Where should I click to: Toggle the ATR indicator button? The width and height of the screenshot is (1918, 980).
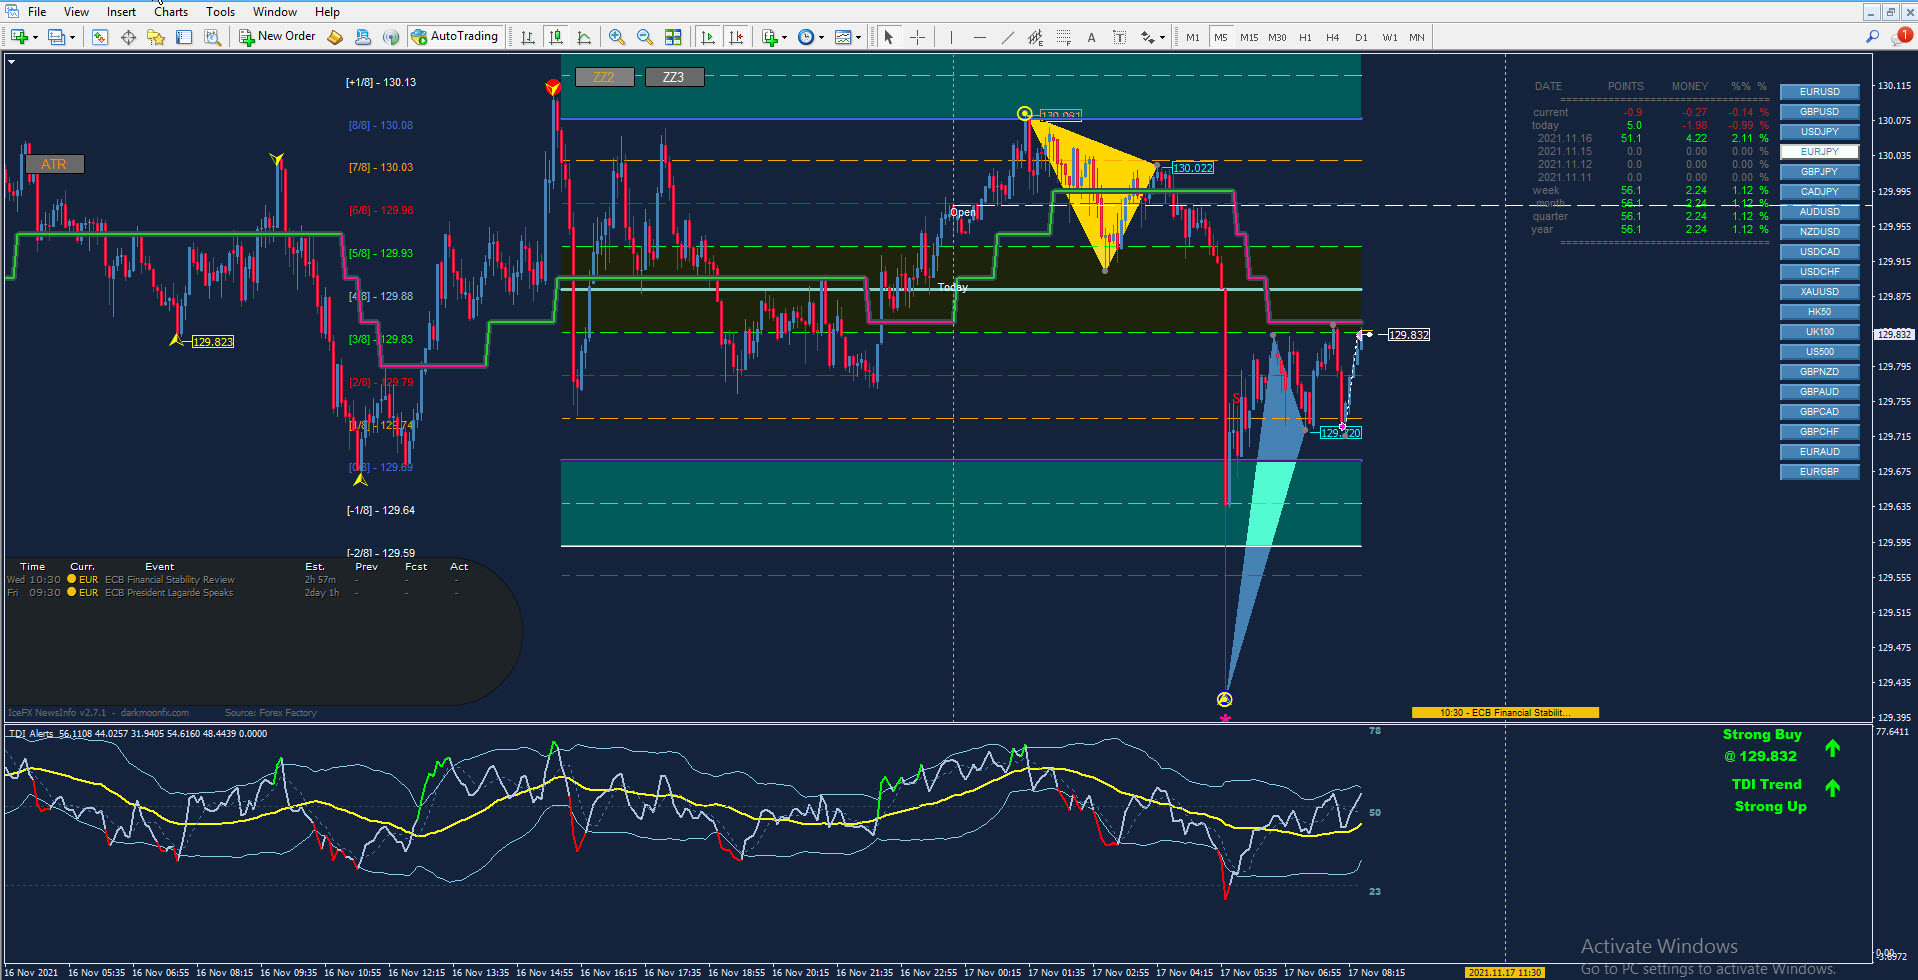(54, 164)
